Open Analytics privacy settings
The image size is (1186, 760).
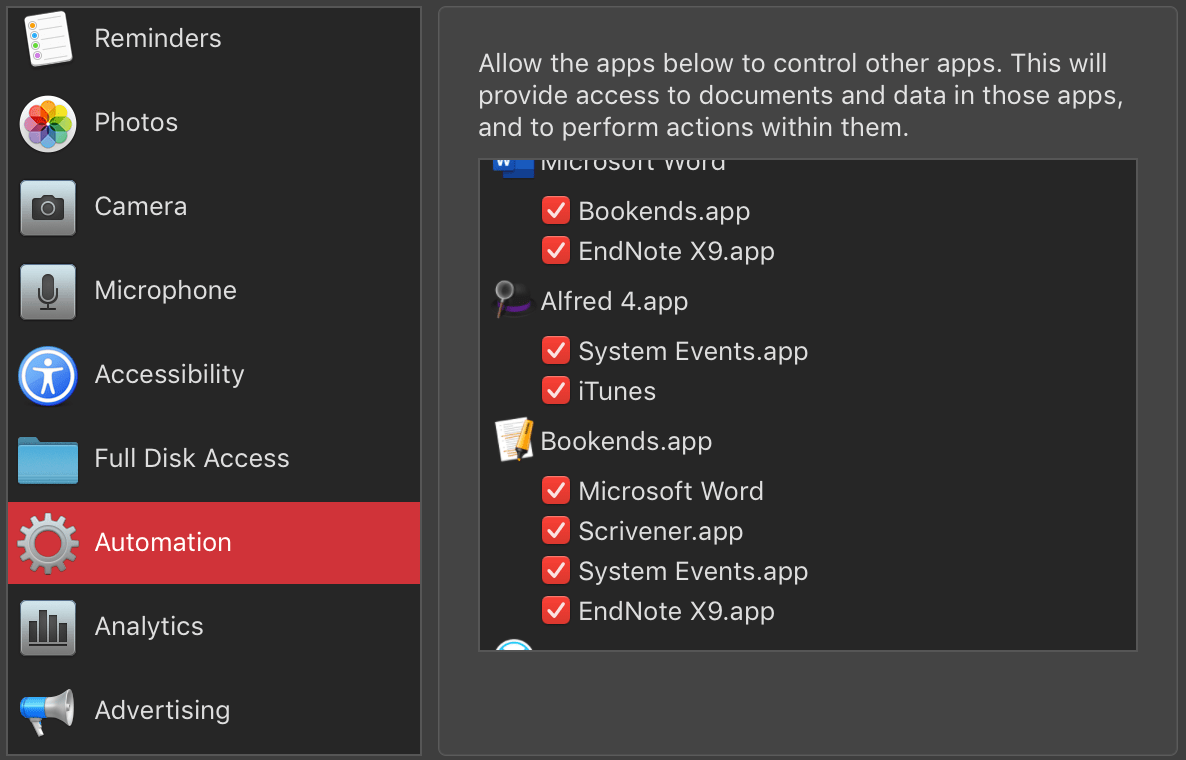tap(214, 627)
